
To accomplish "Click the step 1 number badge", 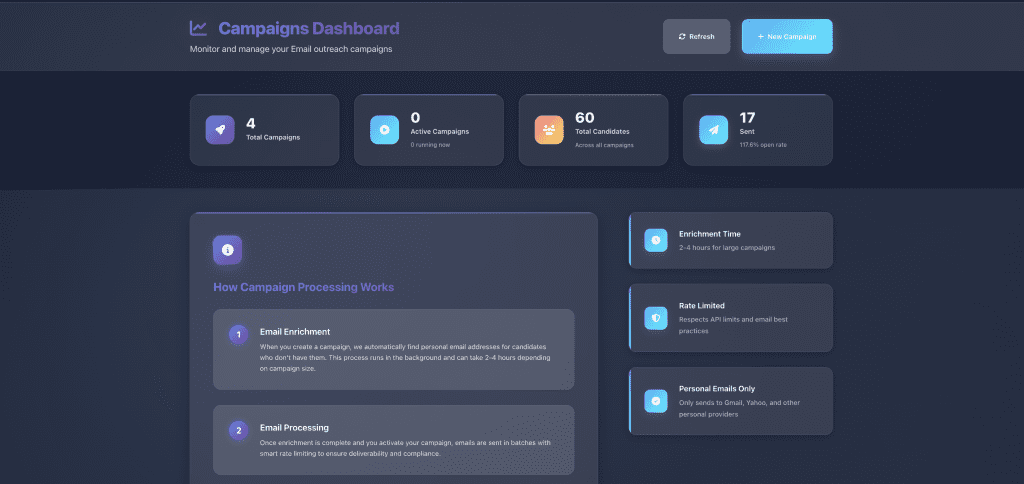I will [x=238, y=335].
